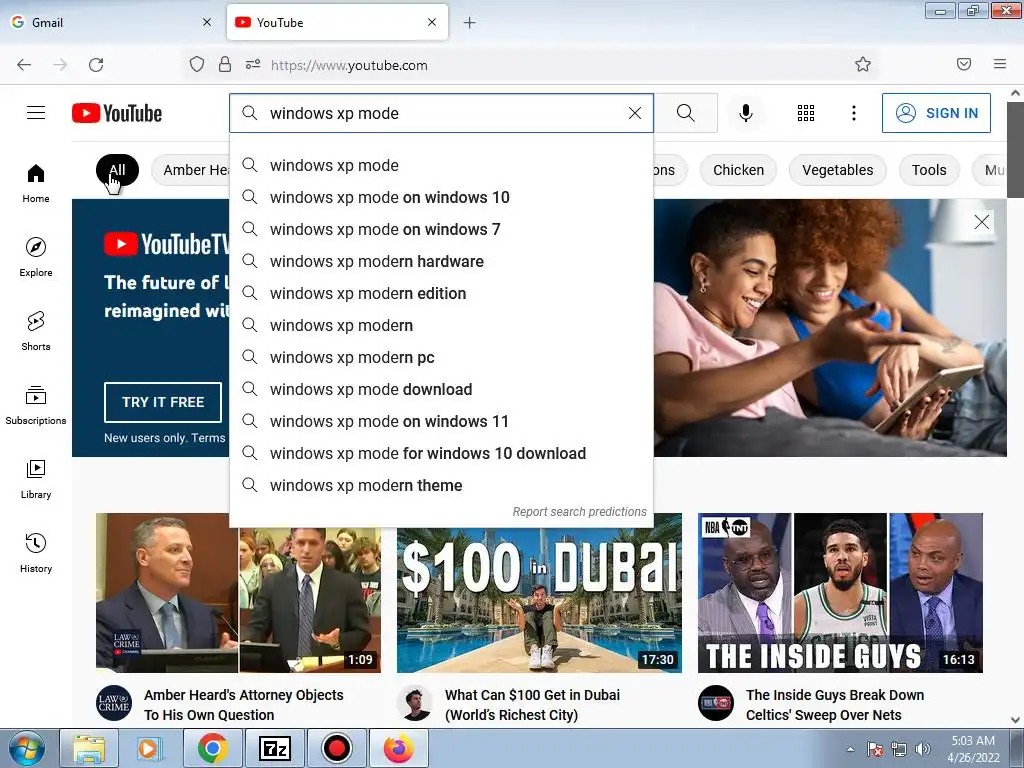Open History in the sidebar
The height and width of the screenshot is (768, 1024).
point(36,553)
